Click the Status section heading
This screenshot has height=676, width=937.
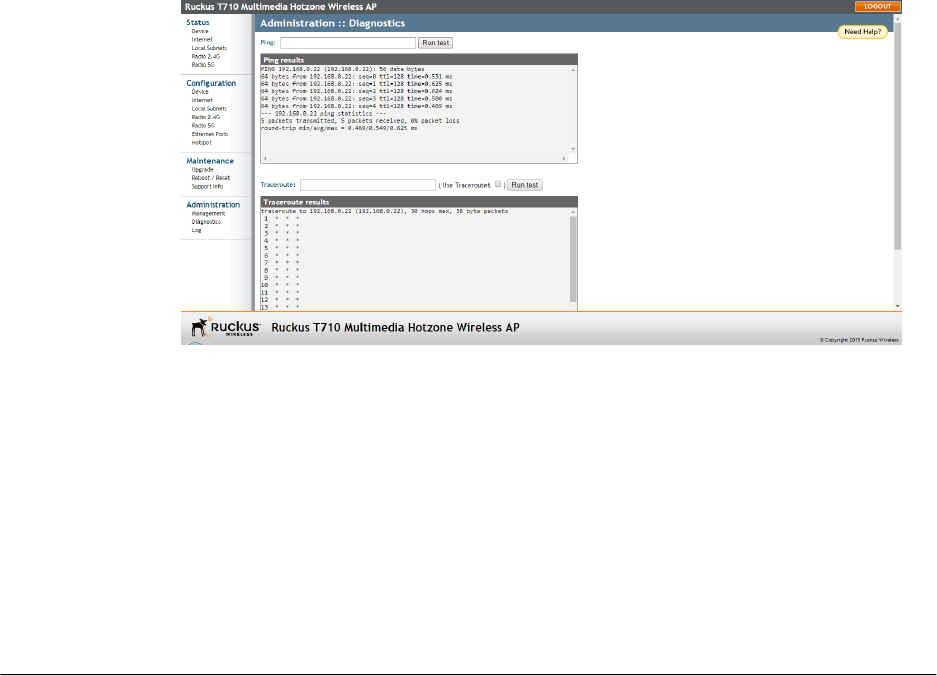click(x=198, y=23)
